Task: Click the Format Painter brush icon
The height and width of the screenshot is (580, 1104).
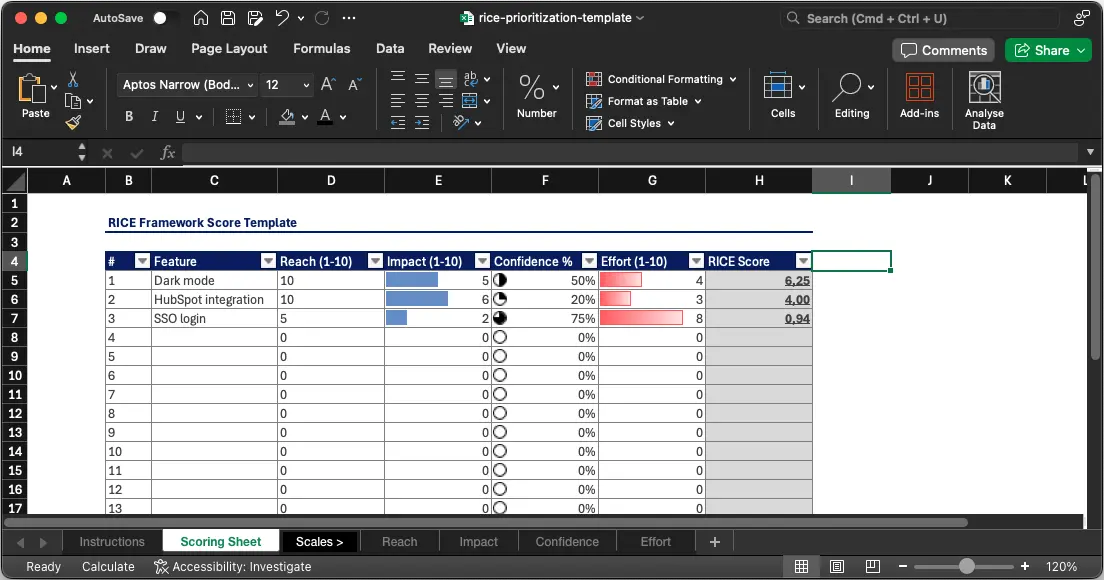Action: click(73, 122)
